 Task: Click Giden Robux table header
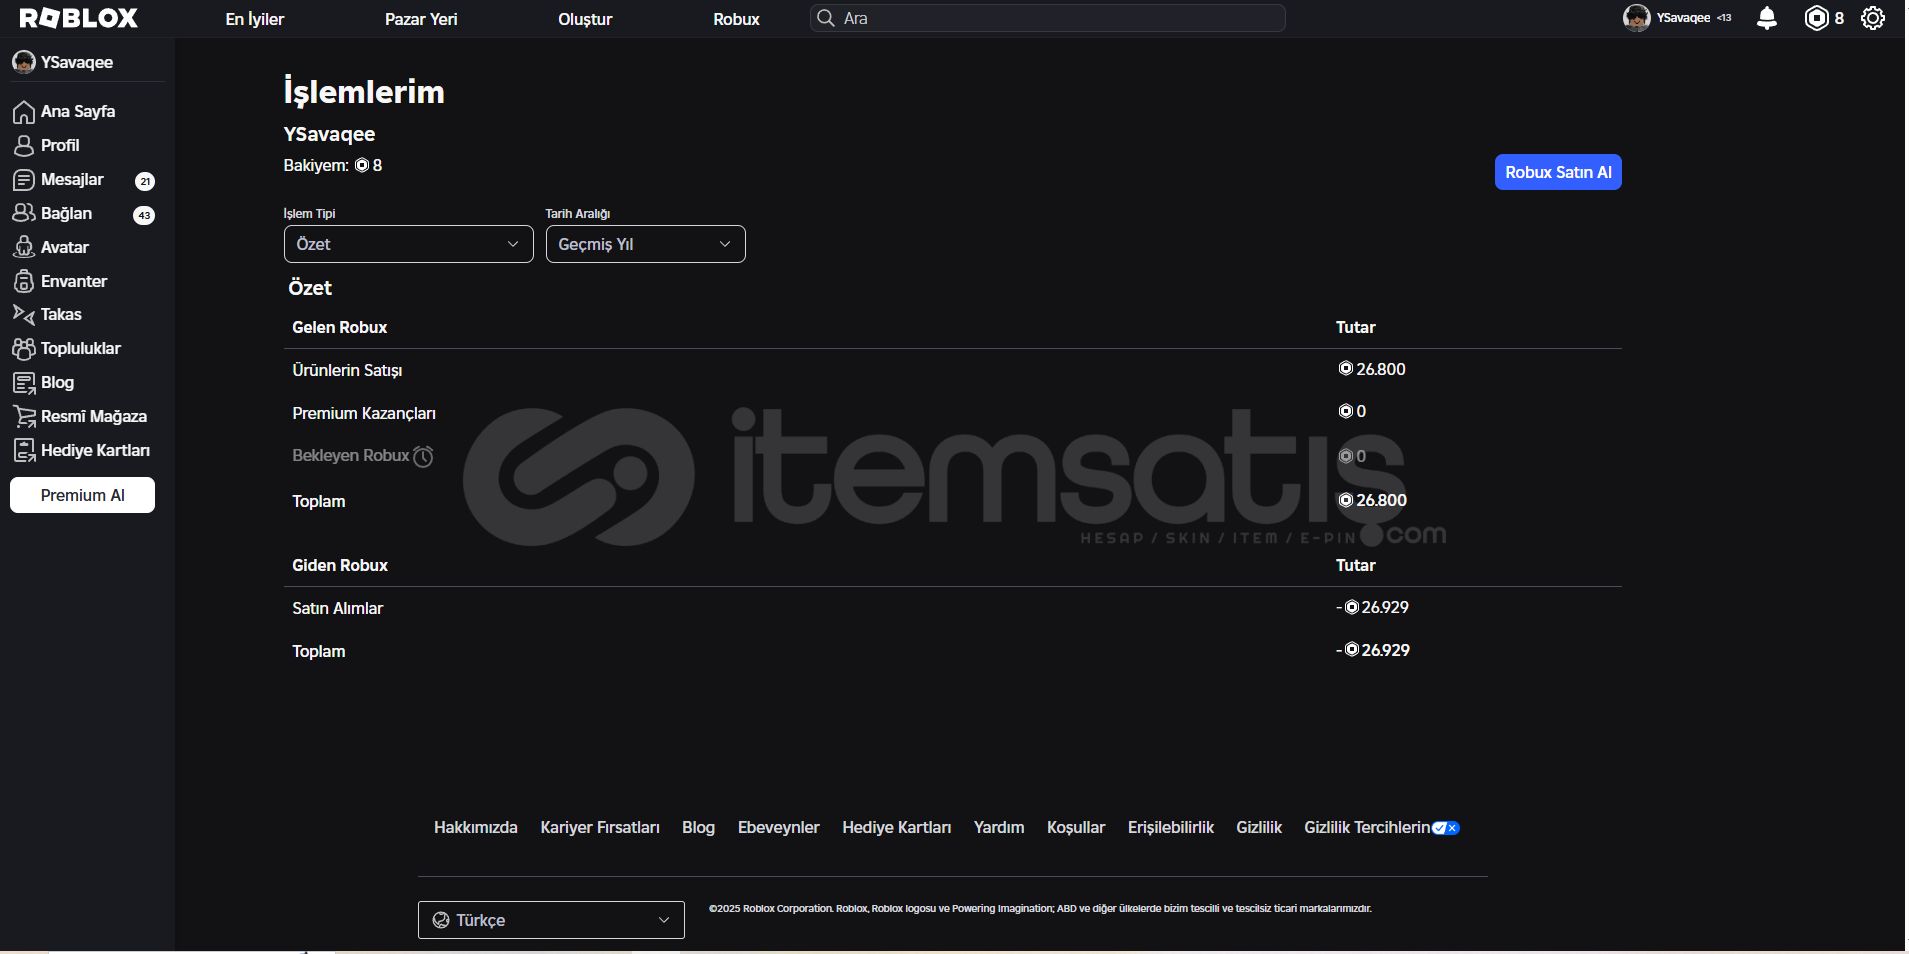340,565
